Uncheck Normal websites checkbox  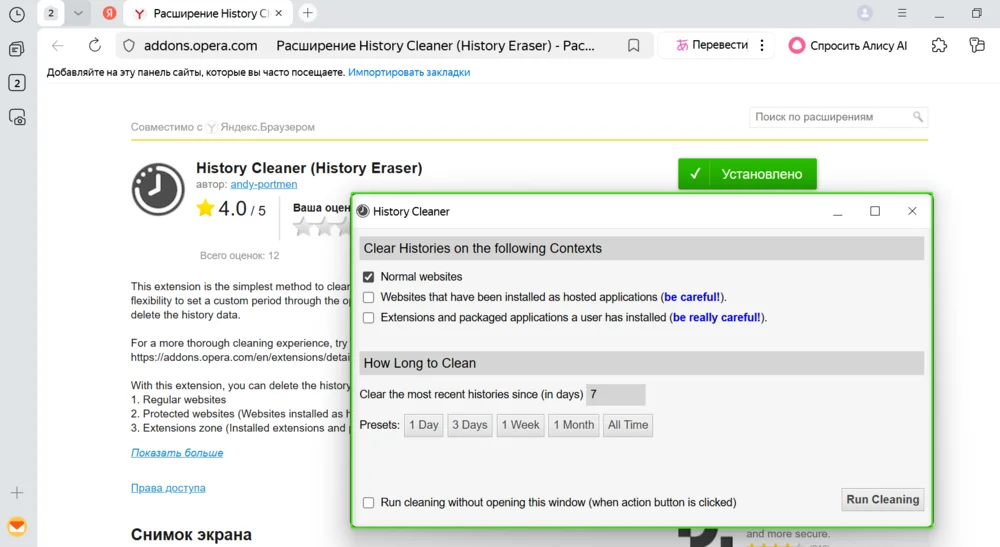(368, 277)
